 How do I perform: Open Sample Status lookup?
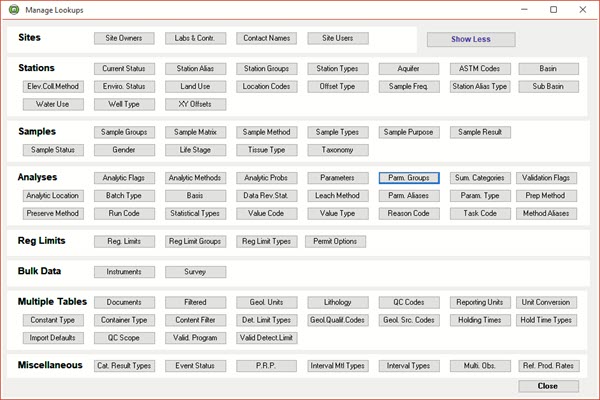click(53, 150)
